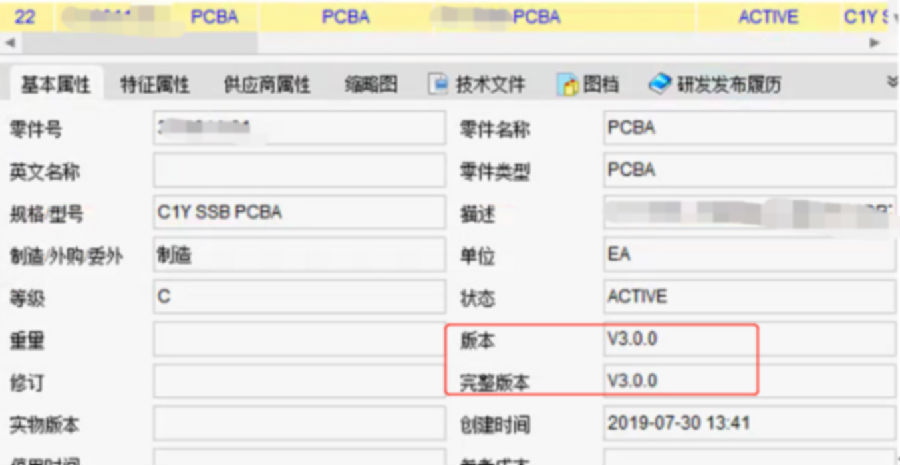
Task: Click the 零件名称 field showing PCBA
Action: click(x=749, y=127)
